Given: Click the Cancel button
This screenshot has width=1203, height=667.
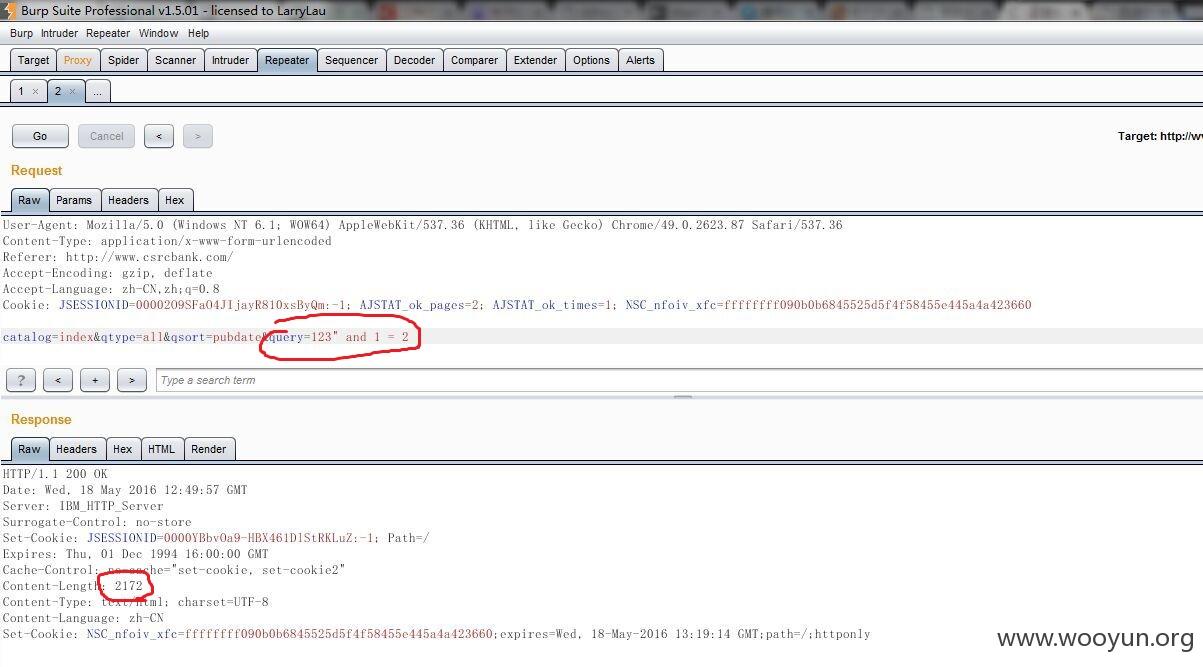Looking at the screenshot, I should [x=107, y=136].
